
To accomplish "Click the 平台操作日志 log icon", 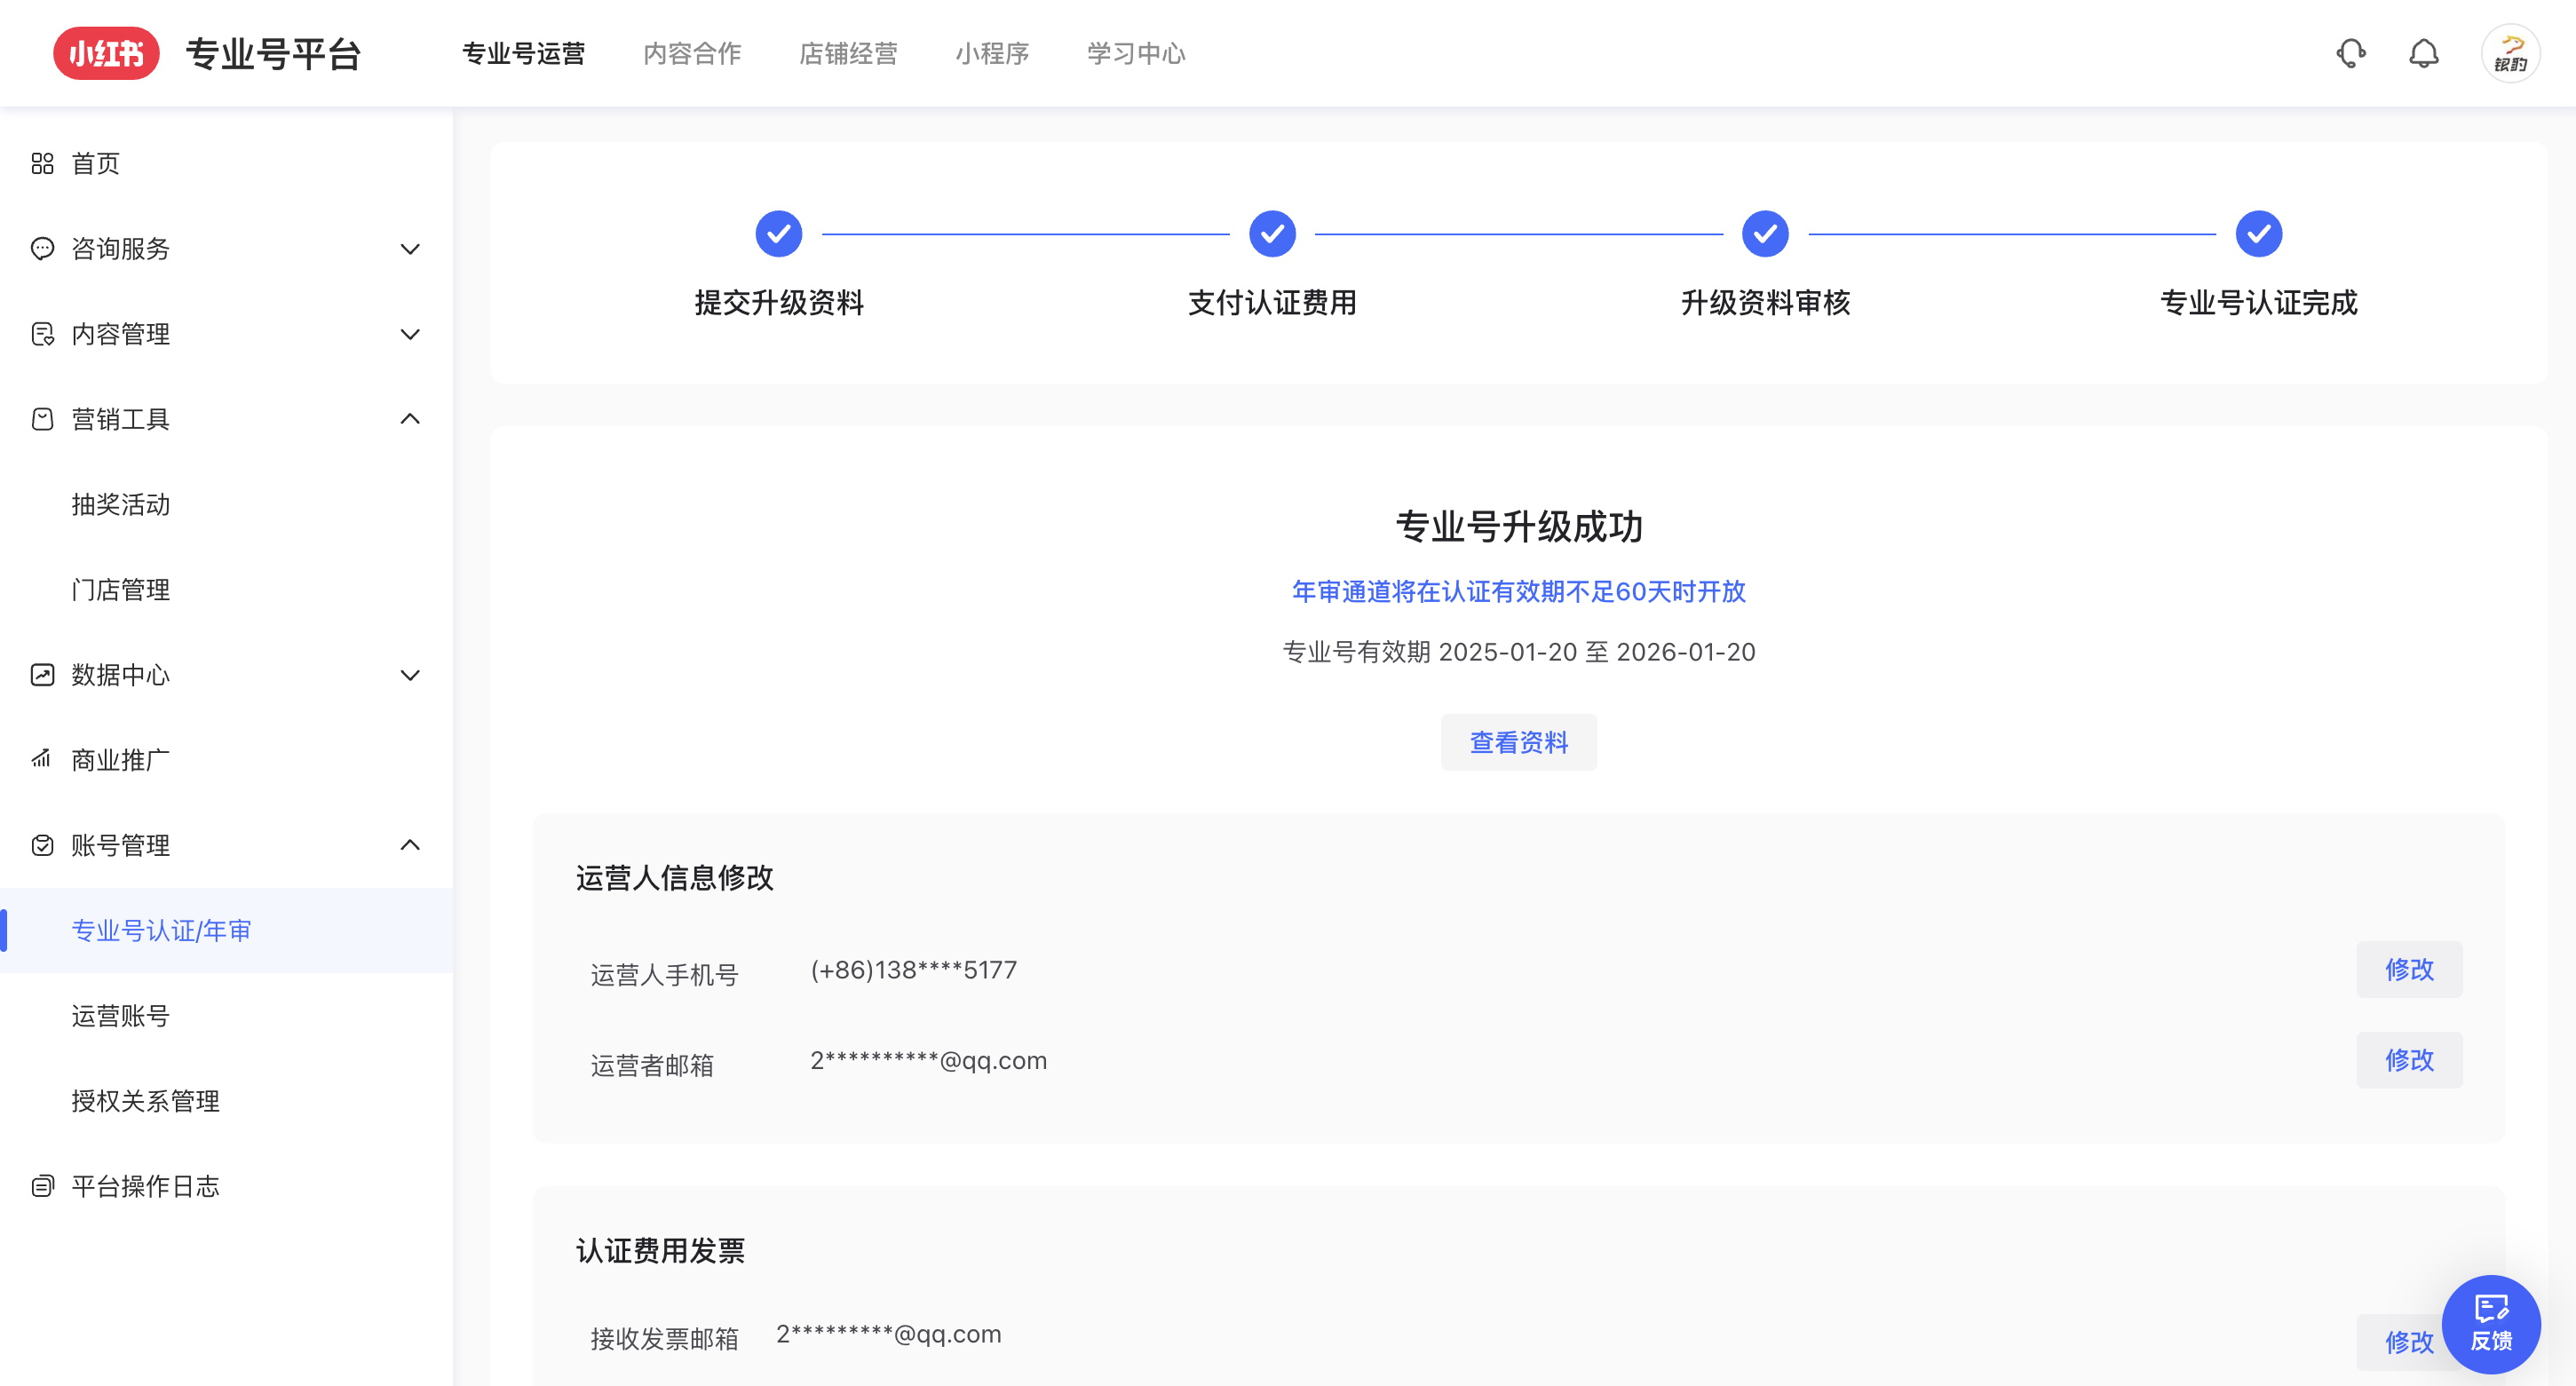I will pos(42,1186).
